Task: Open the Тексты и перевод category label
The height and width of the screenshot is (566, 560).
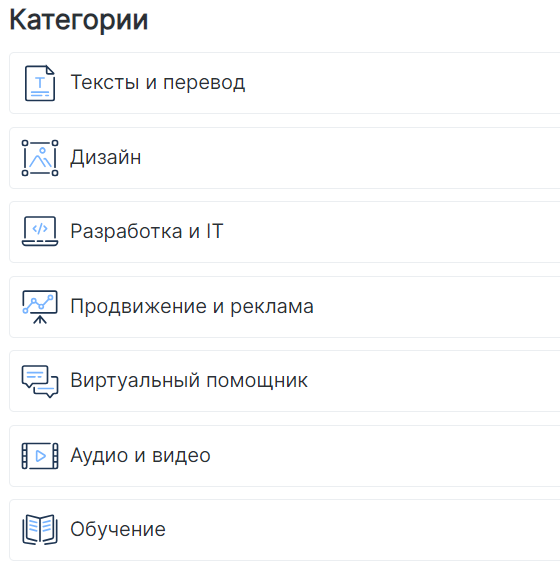Action: [158, 83]
